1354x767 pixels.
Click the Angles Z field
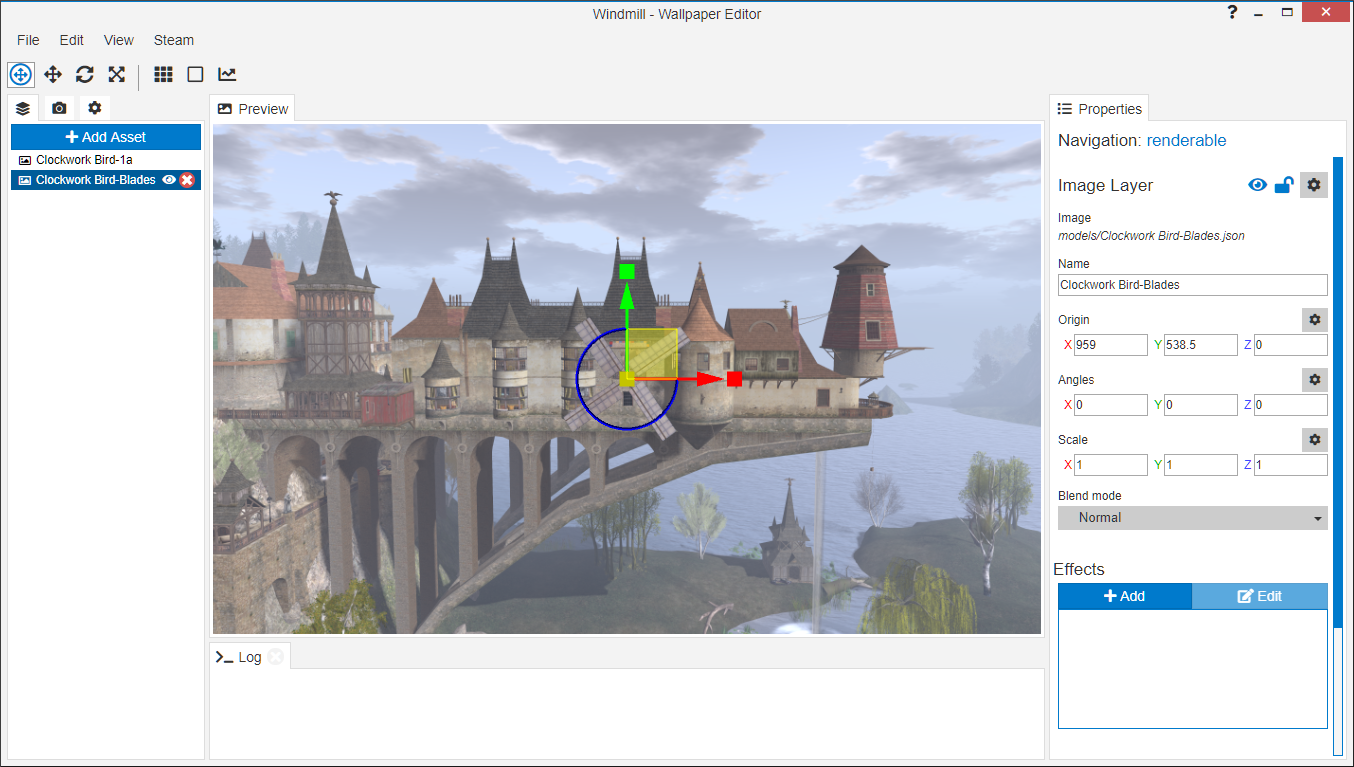tap(1291, 405)
